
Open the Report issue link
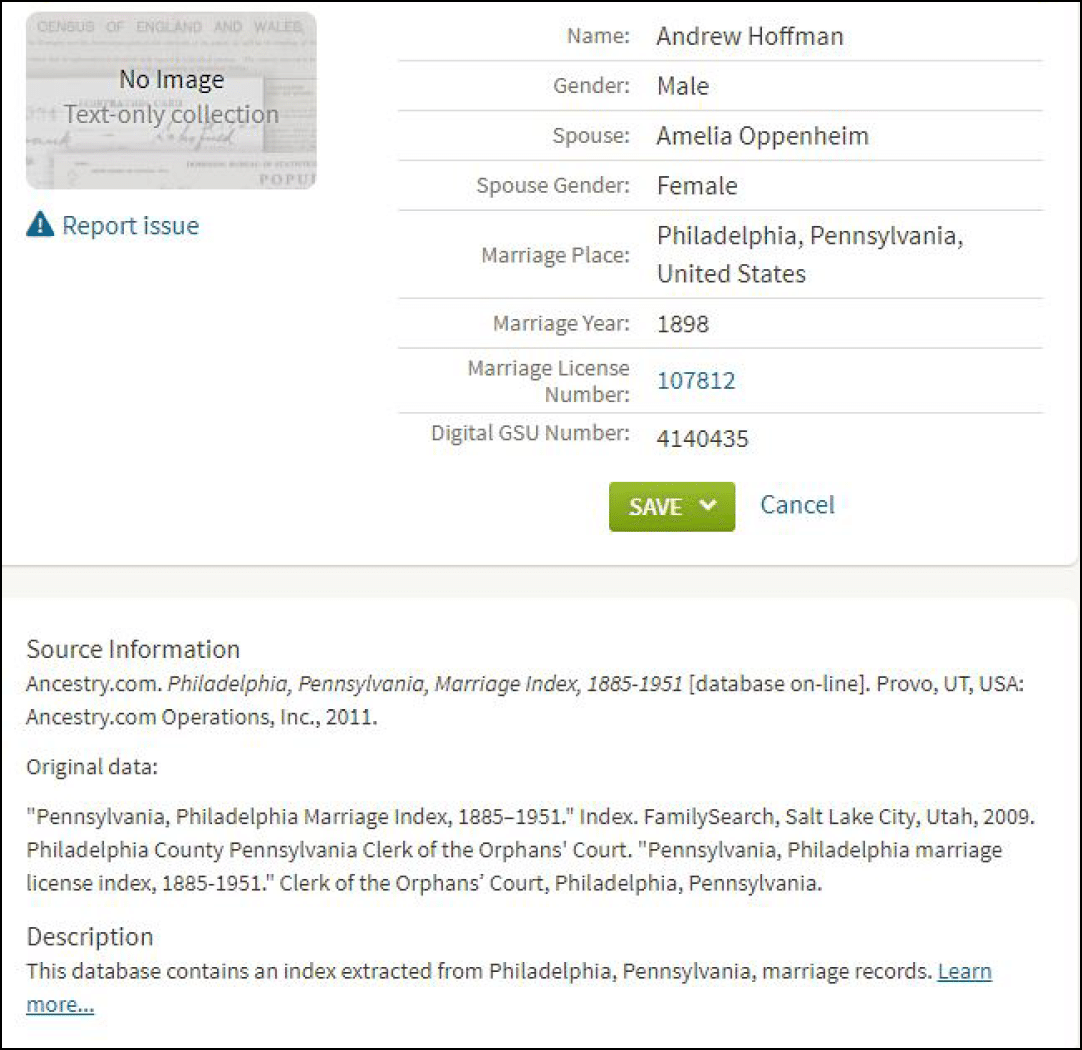(130, 226)
